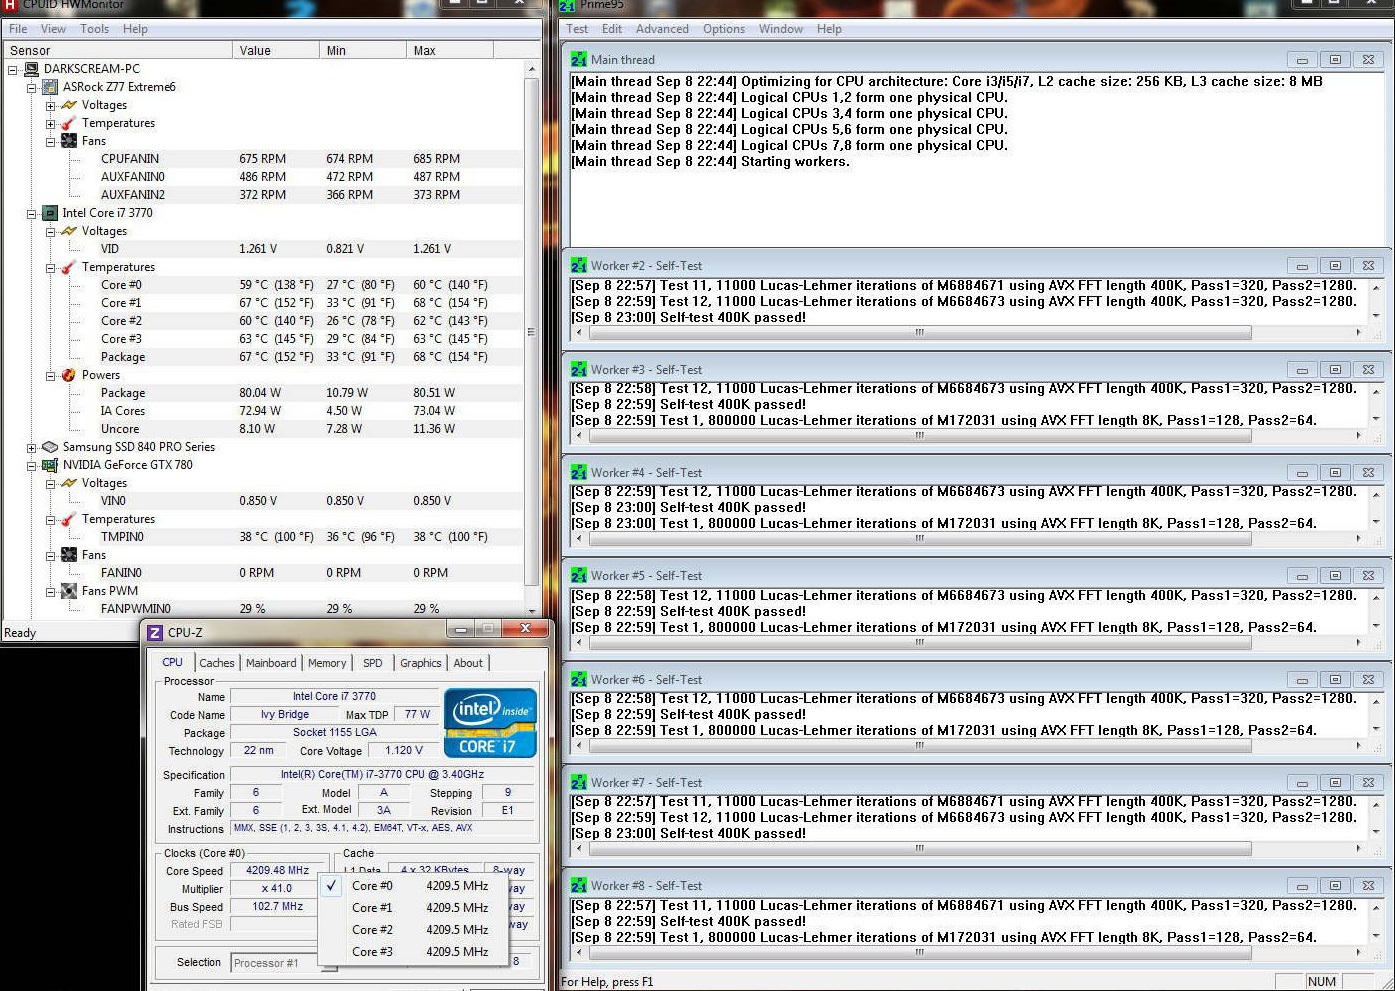
Task: Click the Sensor column header in HWMonitor
Action: point(117,50)
